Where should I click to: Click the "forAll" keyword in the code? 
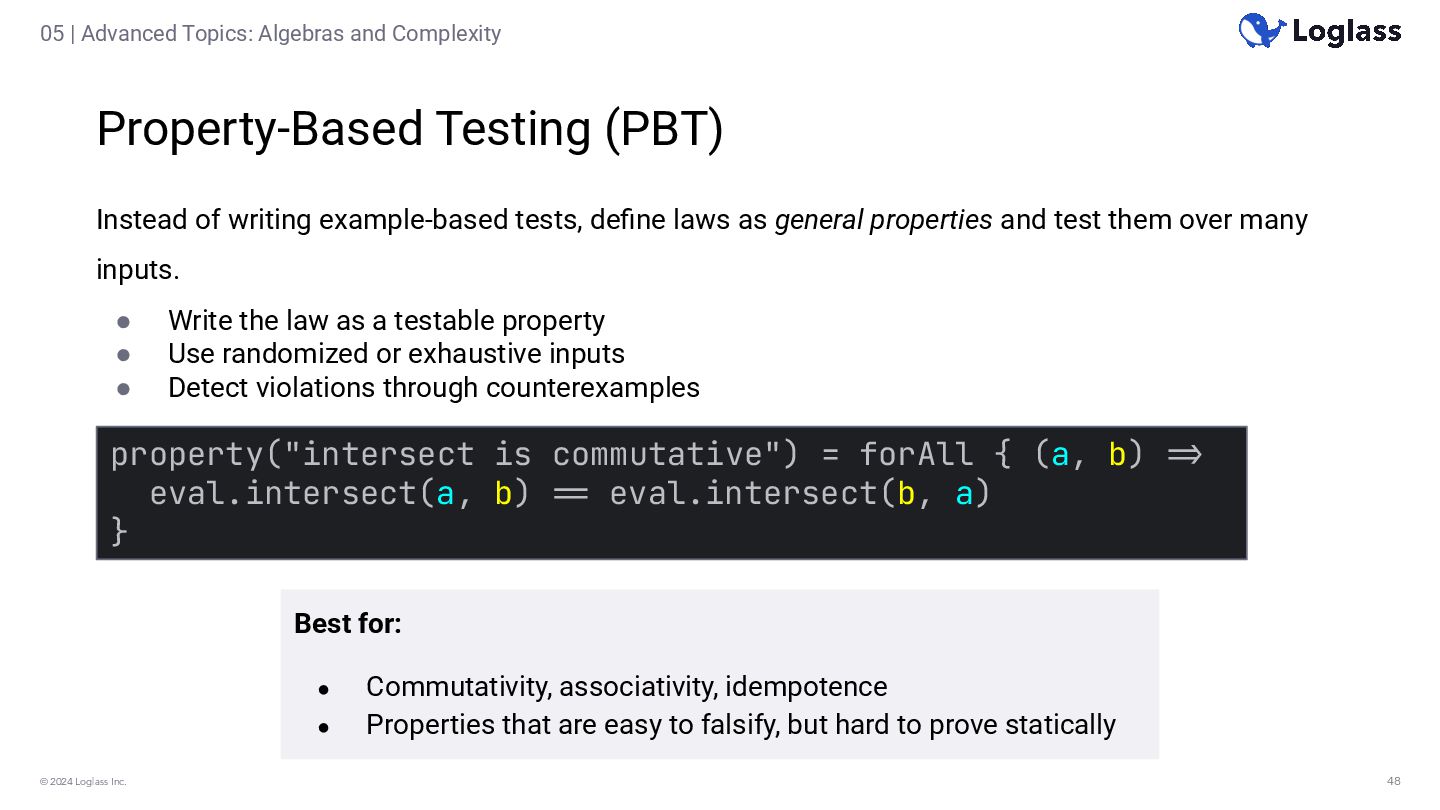[x=916, y=455]
